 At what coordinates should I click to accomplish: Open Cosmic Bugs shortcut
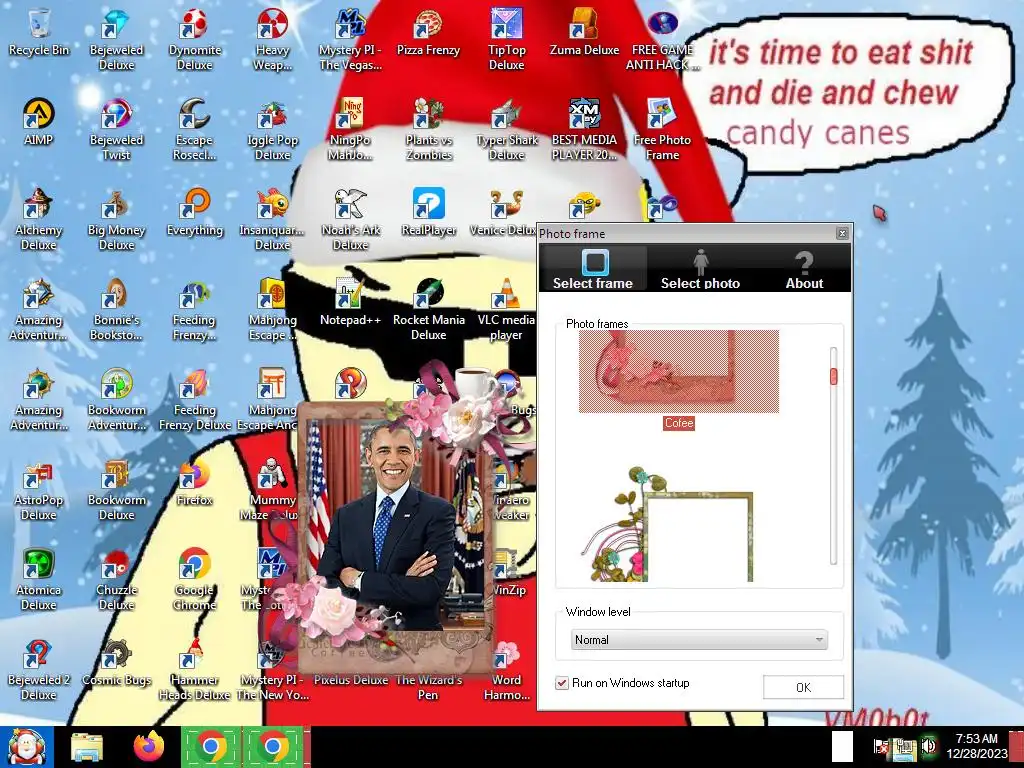click(x=116, y=663)
